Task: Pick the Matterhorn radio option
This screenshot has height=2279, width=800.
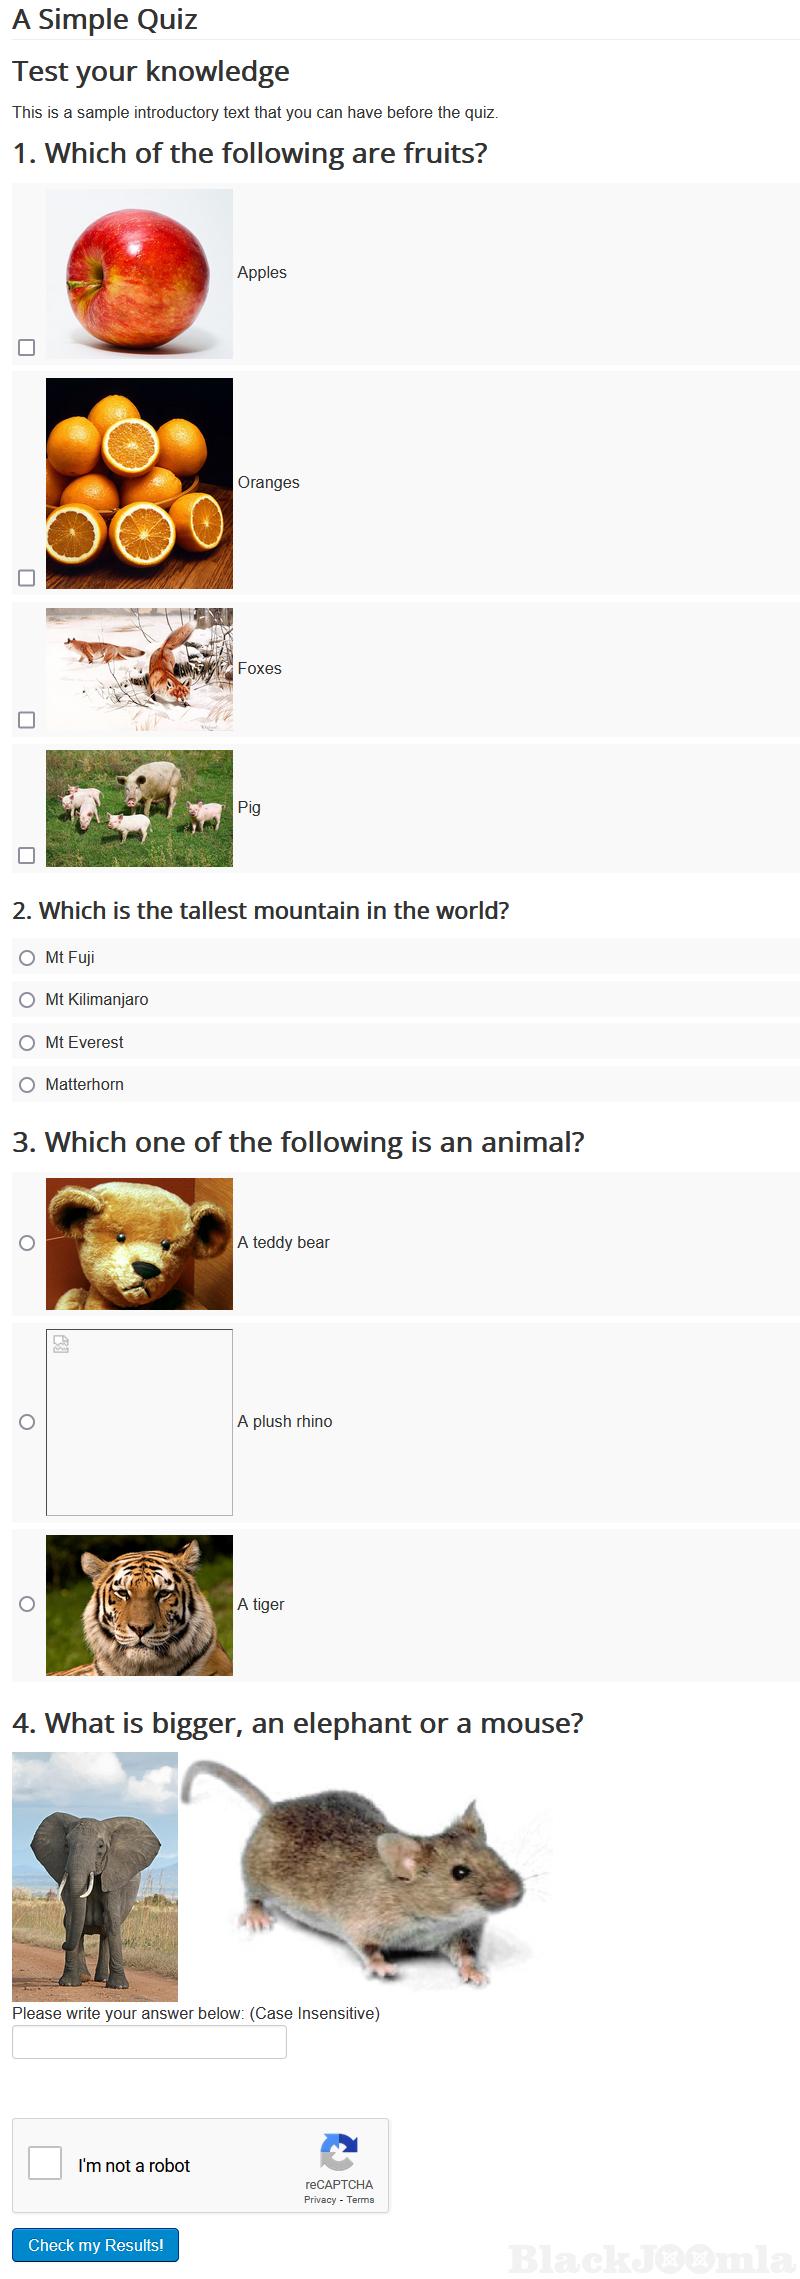Action: pos(27,1085)
